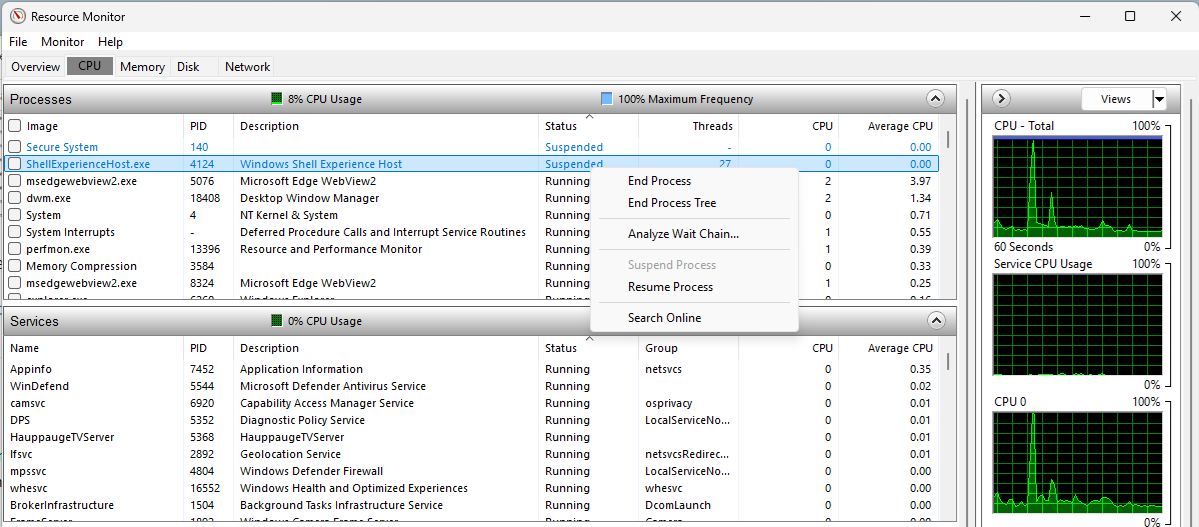Image resolution: width=1199 pixels, height=527 pixels.
Task: Collapse the graphs pane using the arrow button
Action: point(1002,99)
